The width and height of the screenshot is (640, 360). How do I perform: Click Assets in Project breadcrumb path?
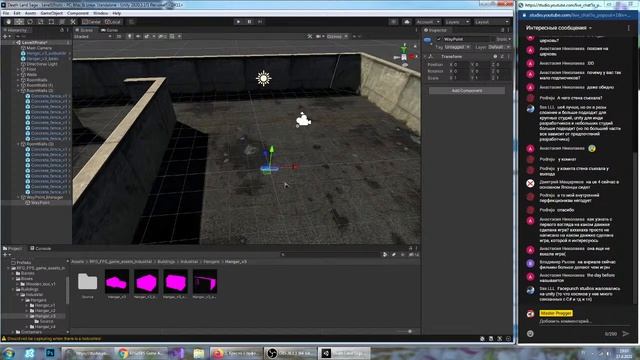pyautogui.click(x=78, y=262)
